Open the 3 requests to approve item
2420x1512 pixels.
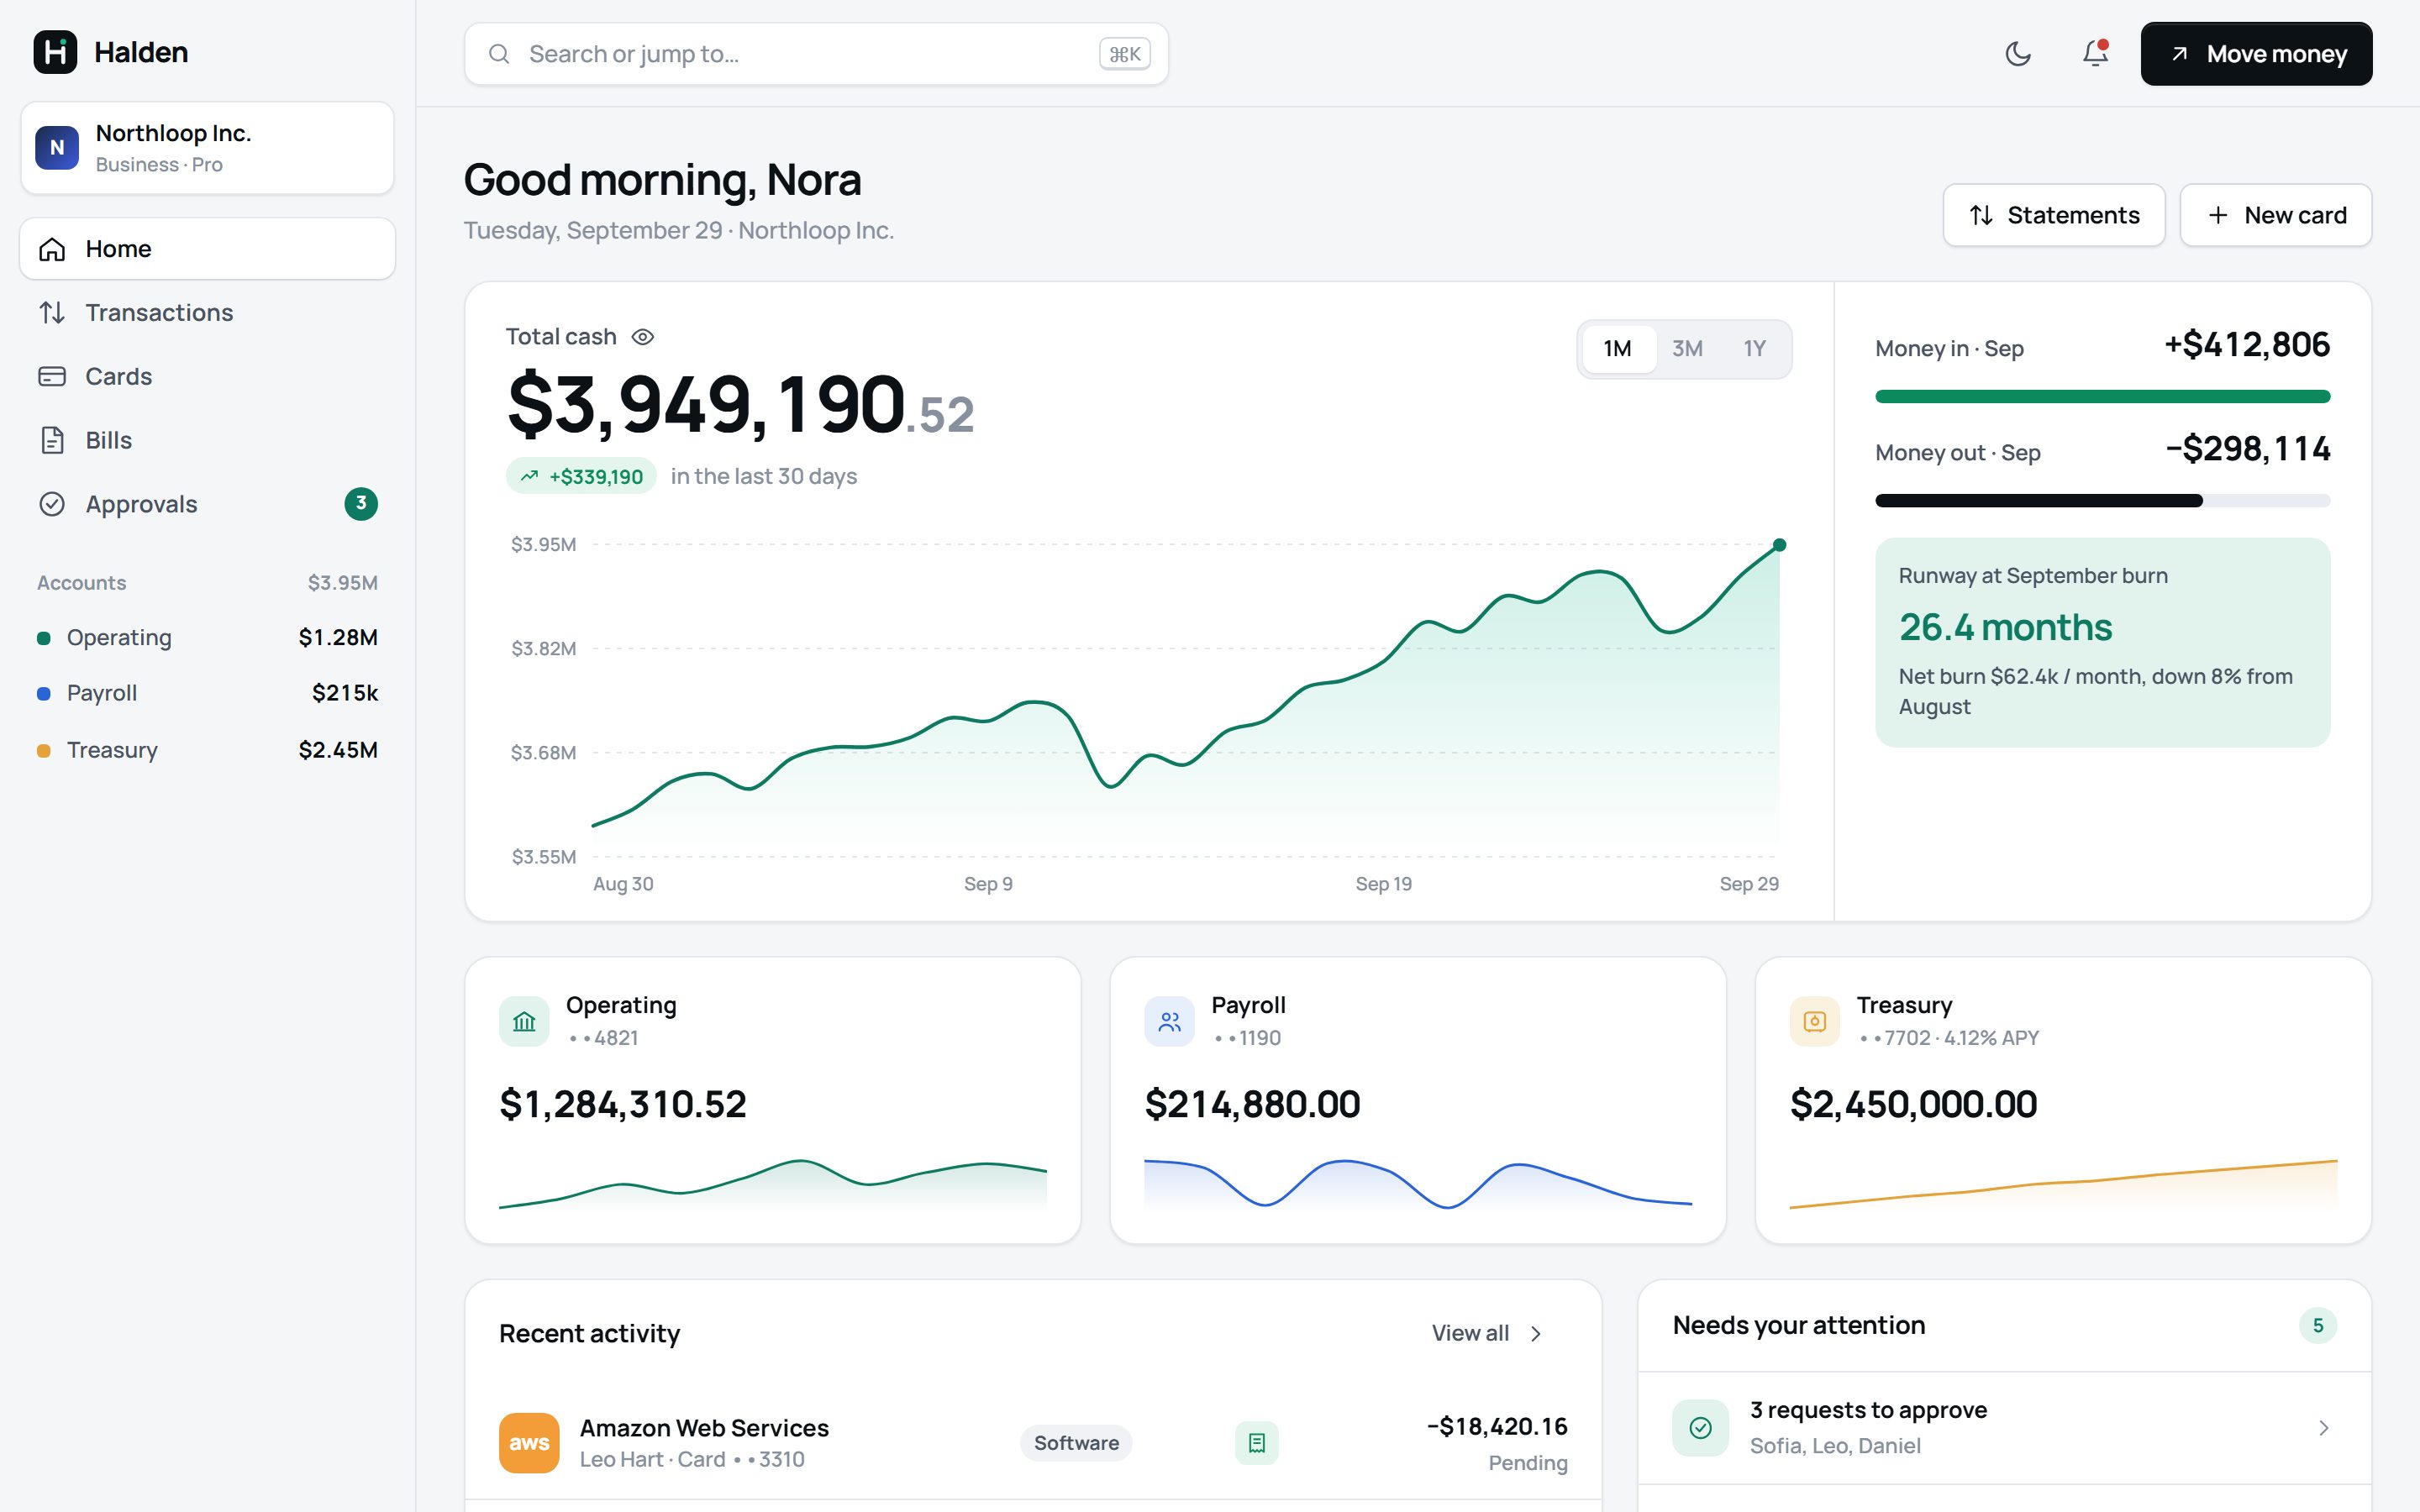(2004, 1428)
